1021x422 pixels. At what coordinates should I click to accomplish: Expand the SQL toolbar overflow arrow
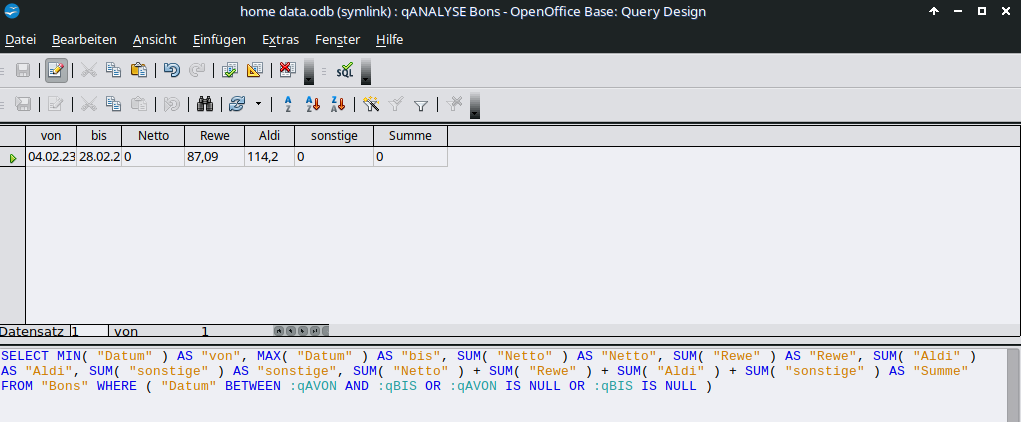(366, 72)
